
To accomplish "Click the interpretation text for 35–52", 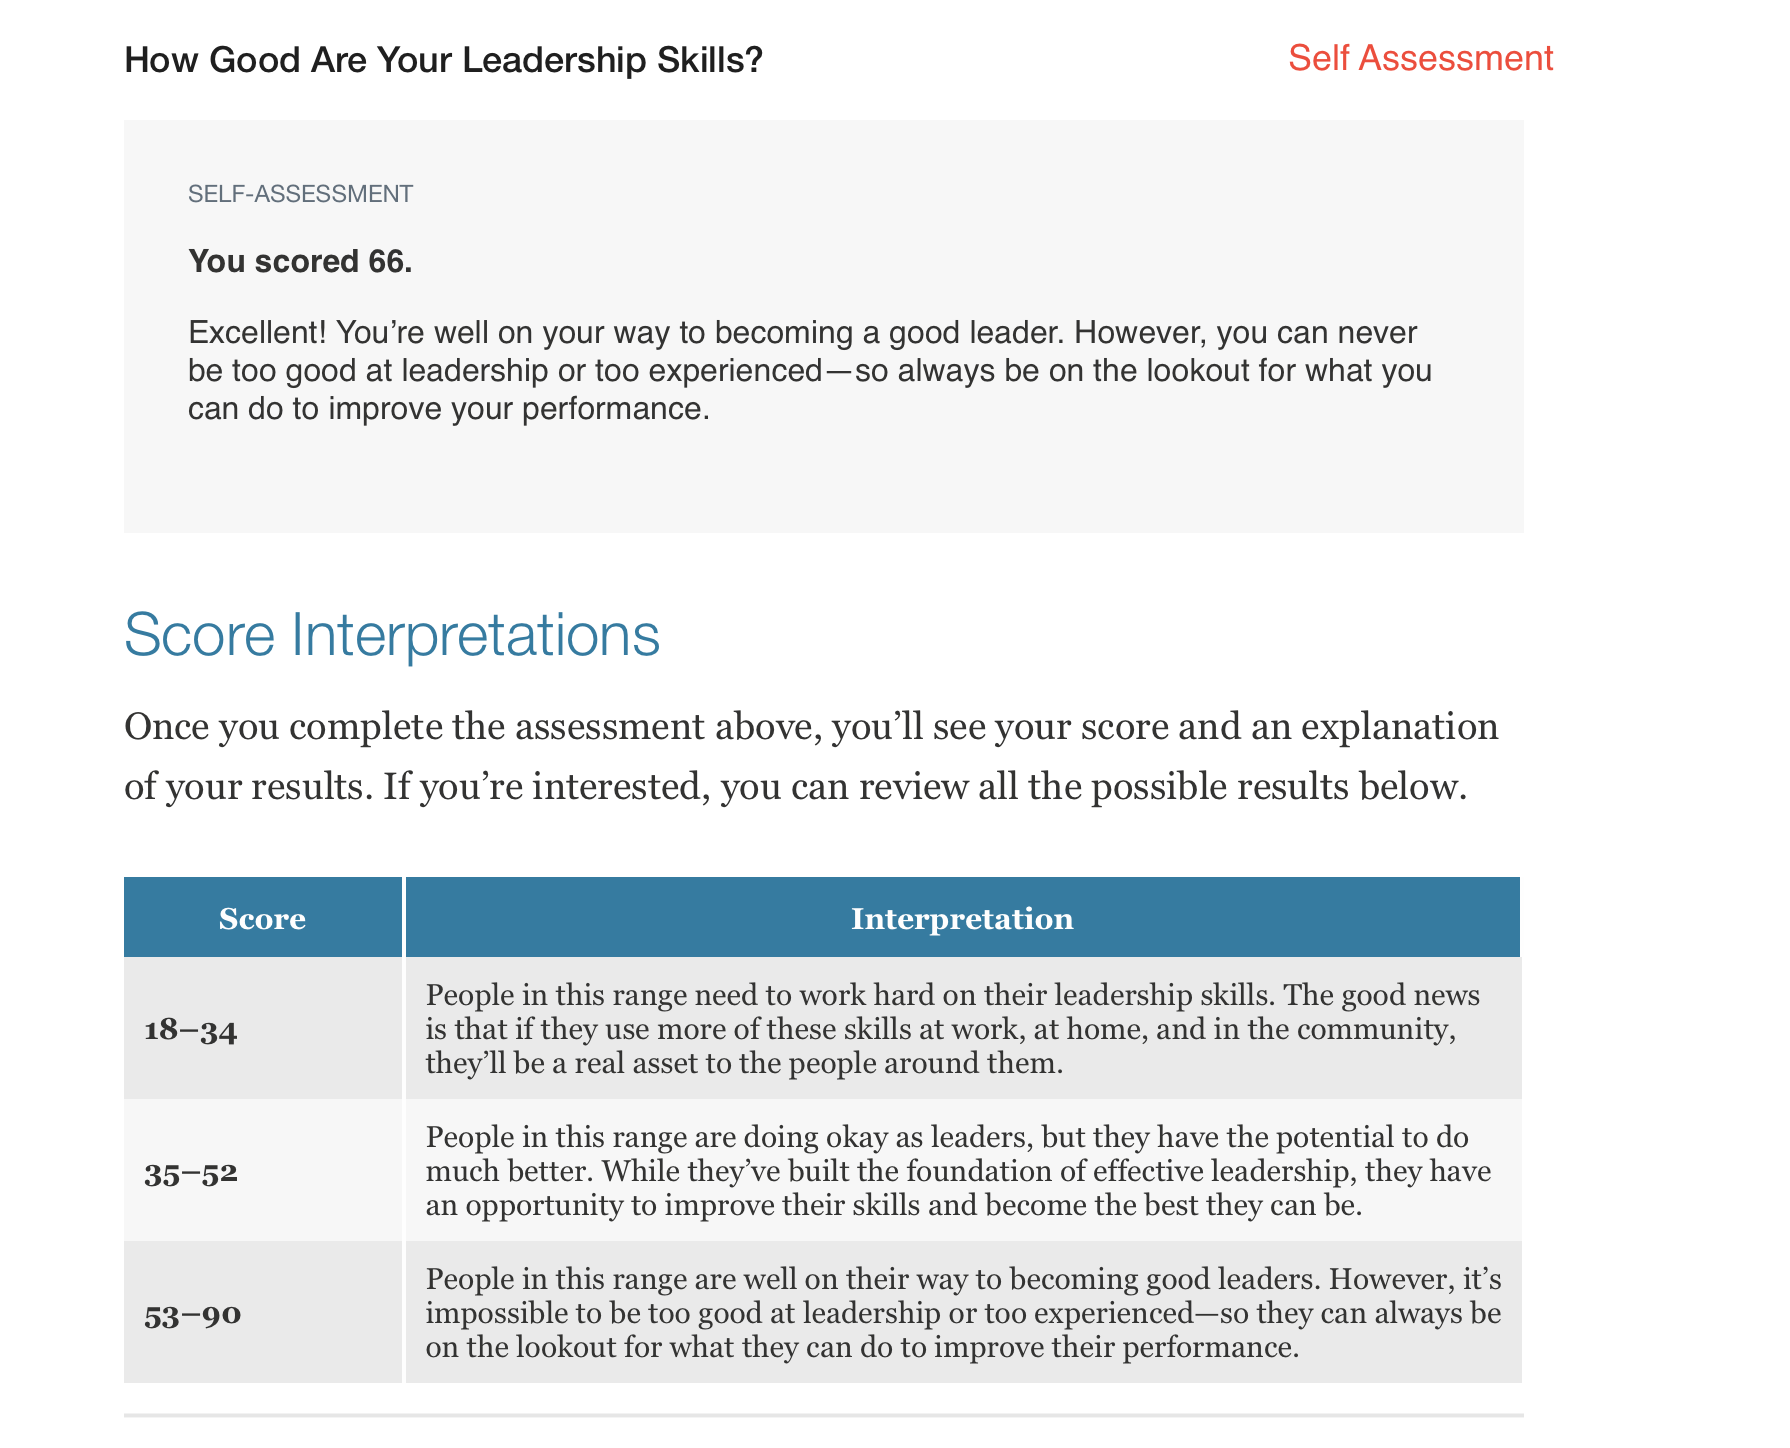I will coord(958,1171).
